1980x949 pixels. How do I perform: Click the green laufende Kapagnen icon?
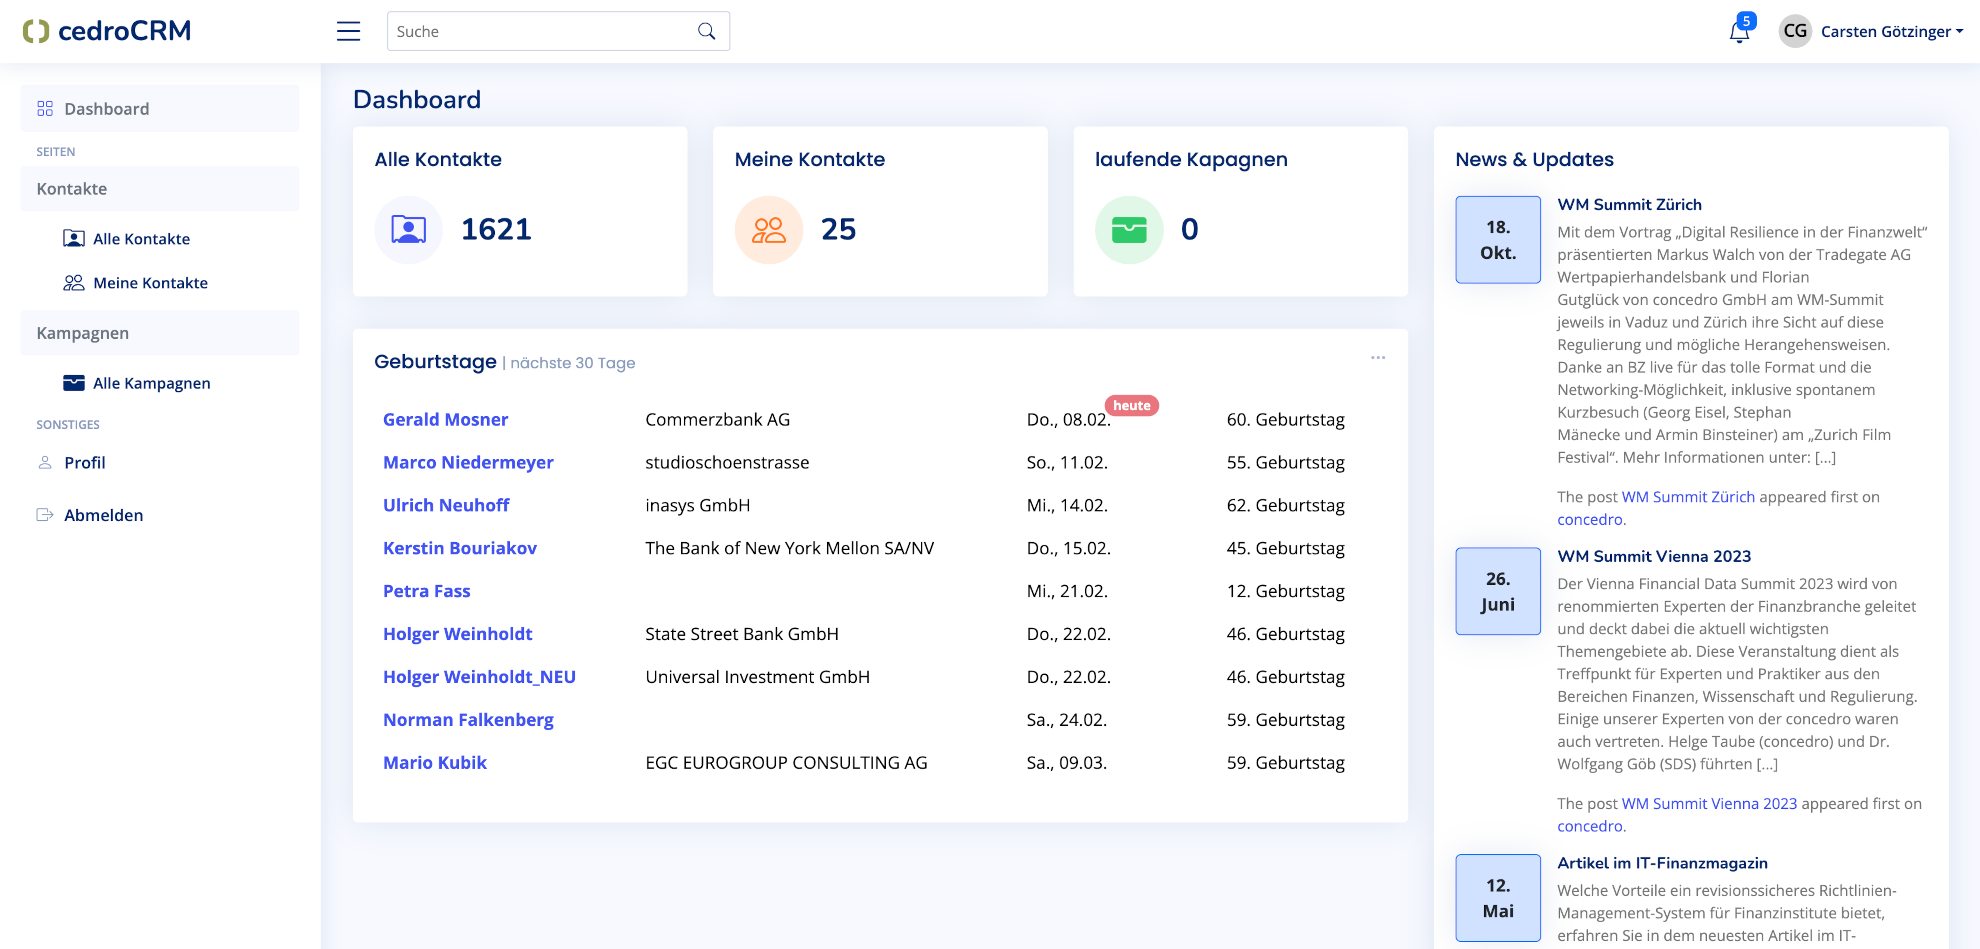[x=1128, y=230]
